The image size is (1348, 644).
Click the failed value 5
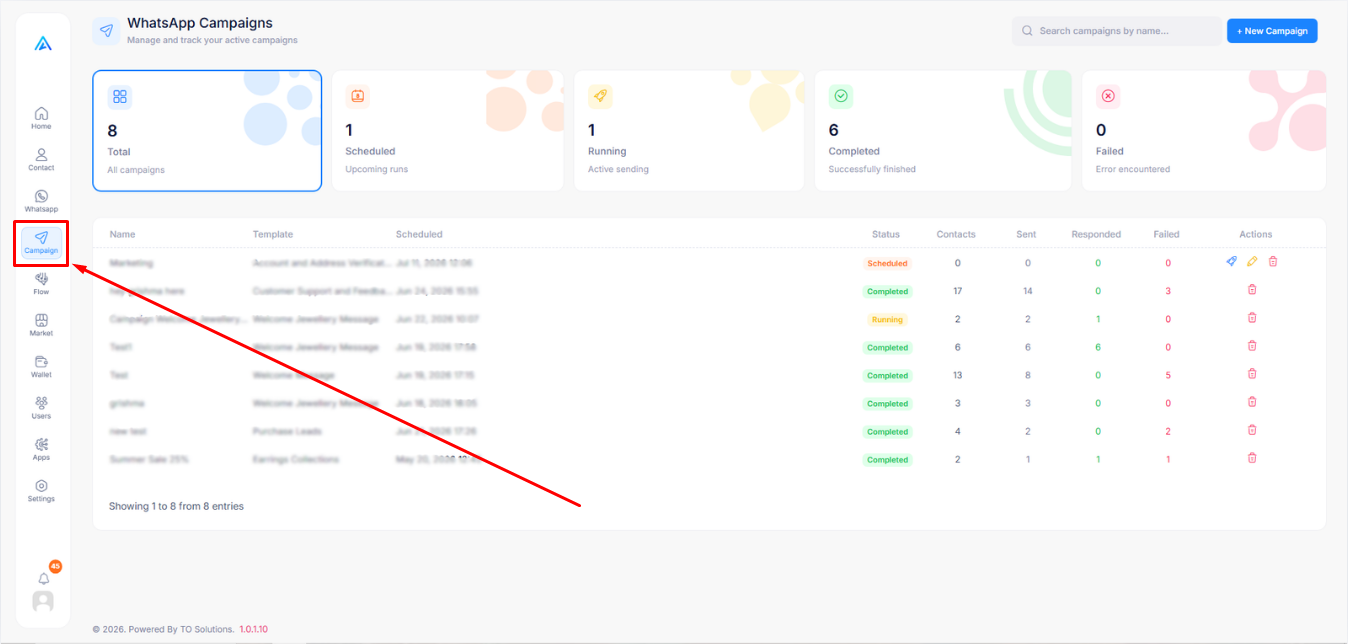click(x=1167, y=375)
